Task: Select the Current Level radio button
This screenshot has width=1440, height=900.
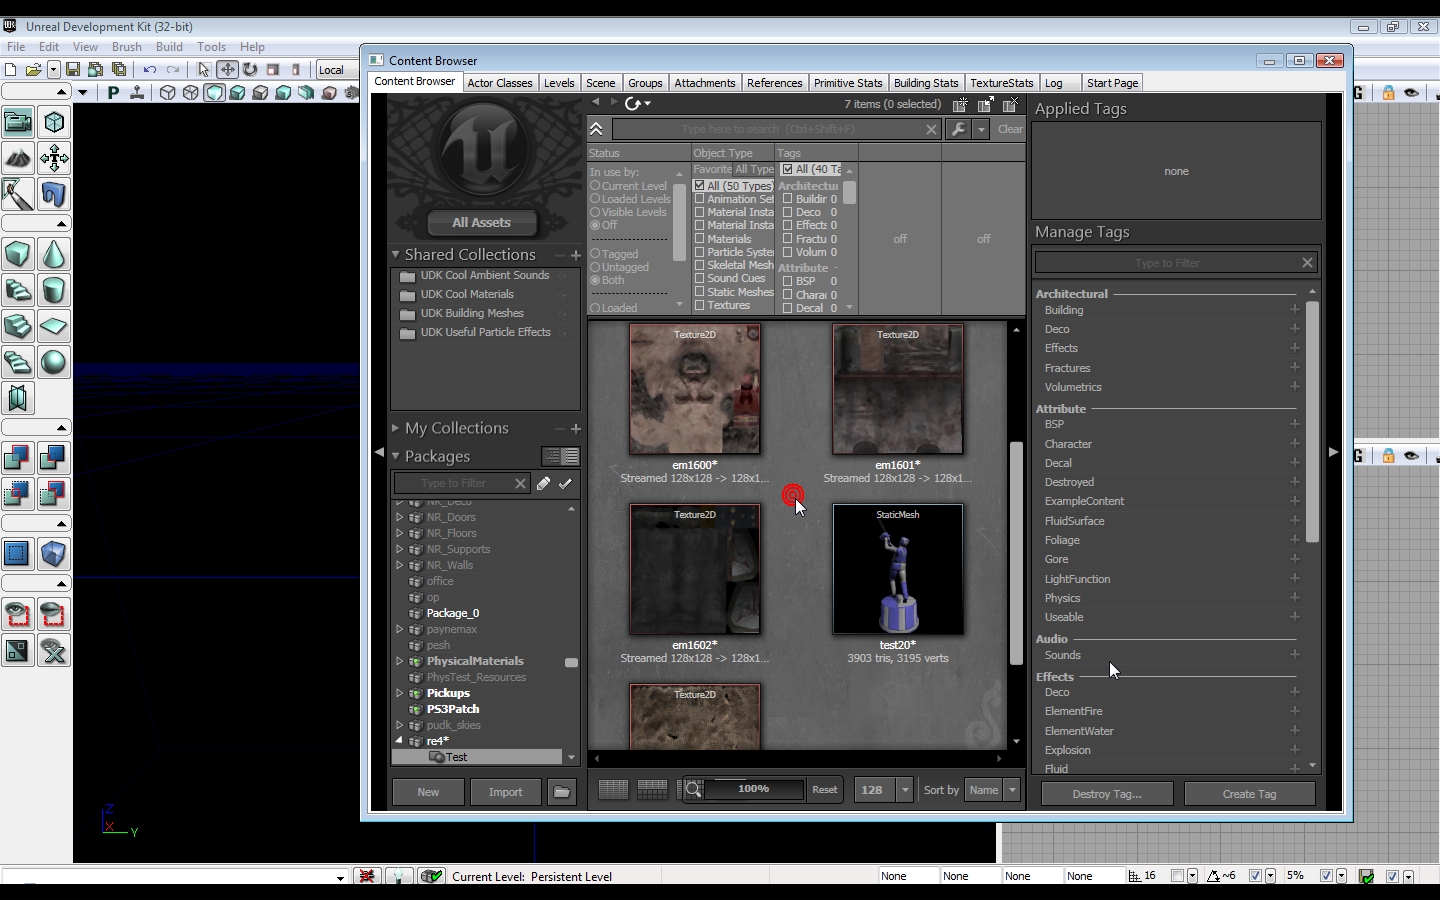Action: click(595, 186)
